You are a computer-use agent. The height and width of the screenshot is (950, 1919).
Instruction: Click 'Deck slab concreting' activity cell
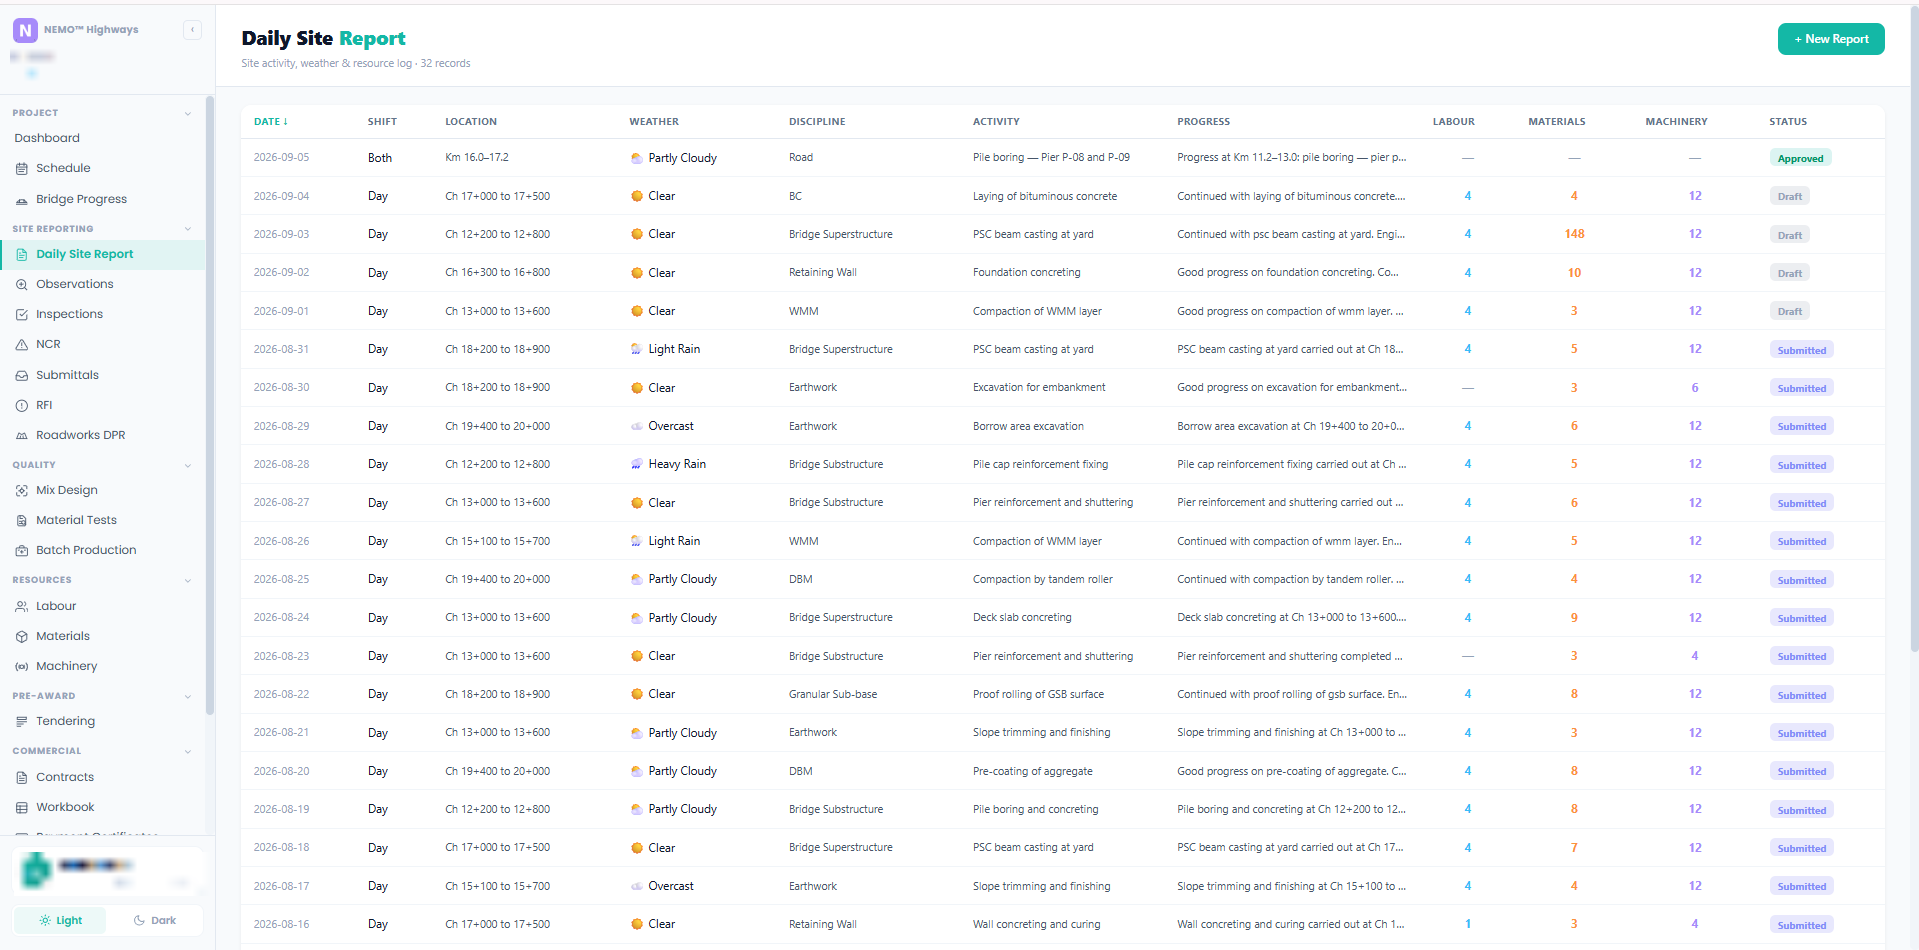(1022, 618)
